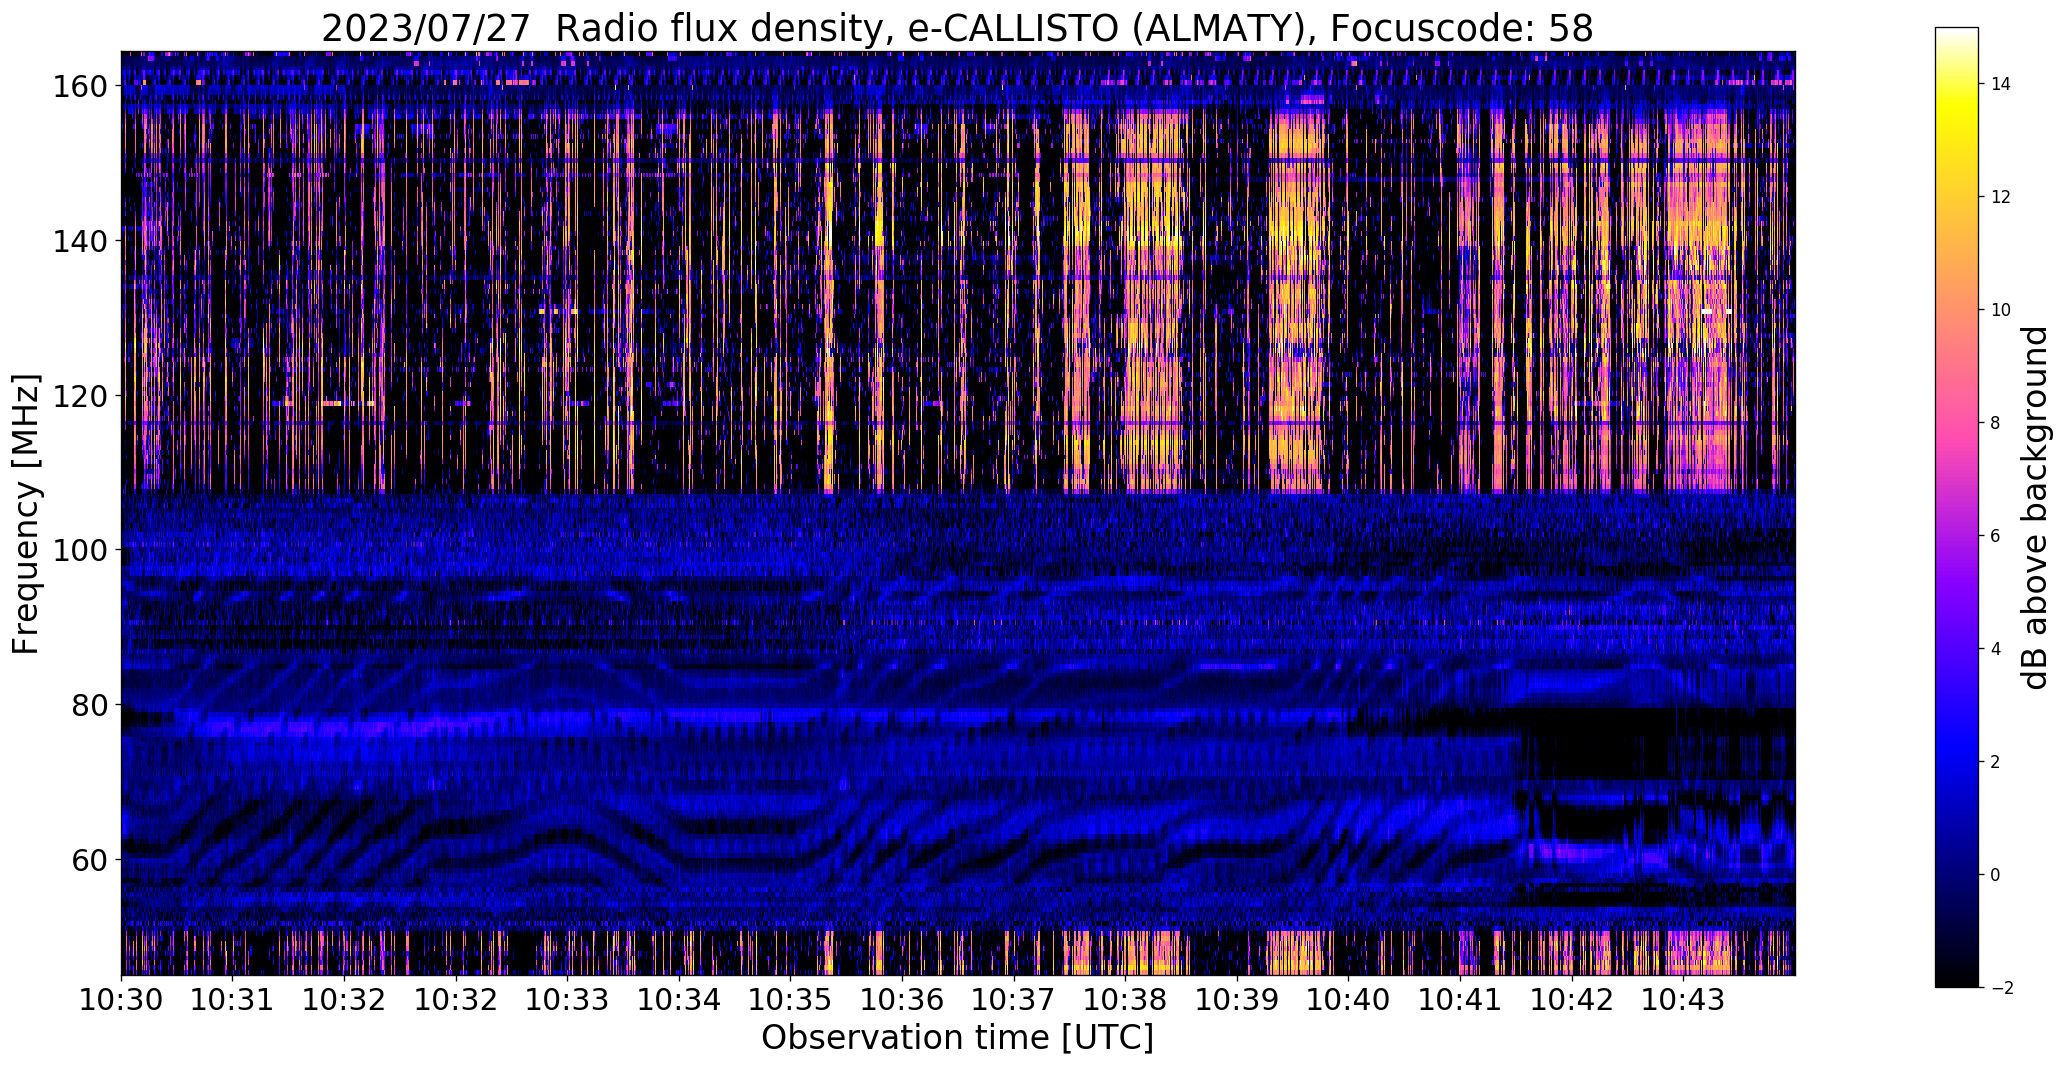Select the frequency tick label reading exactly 60
This screenshot has height=1067, width=2066.
click(90, 859)
